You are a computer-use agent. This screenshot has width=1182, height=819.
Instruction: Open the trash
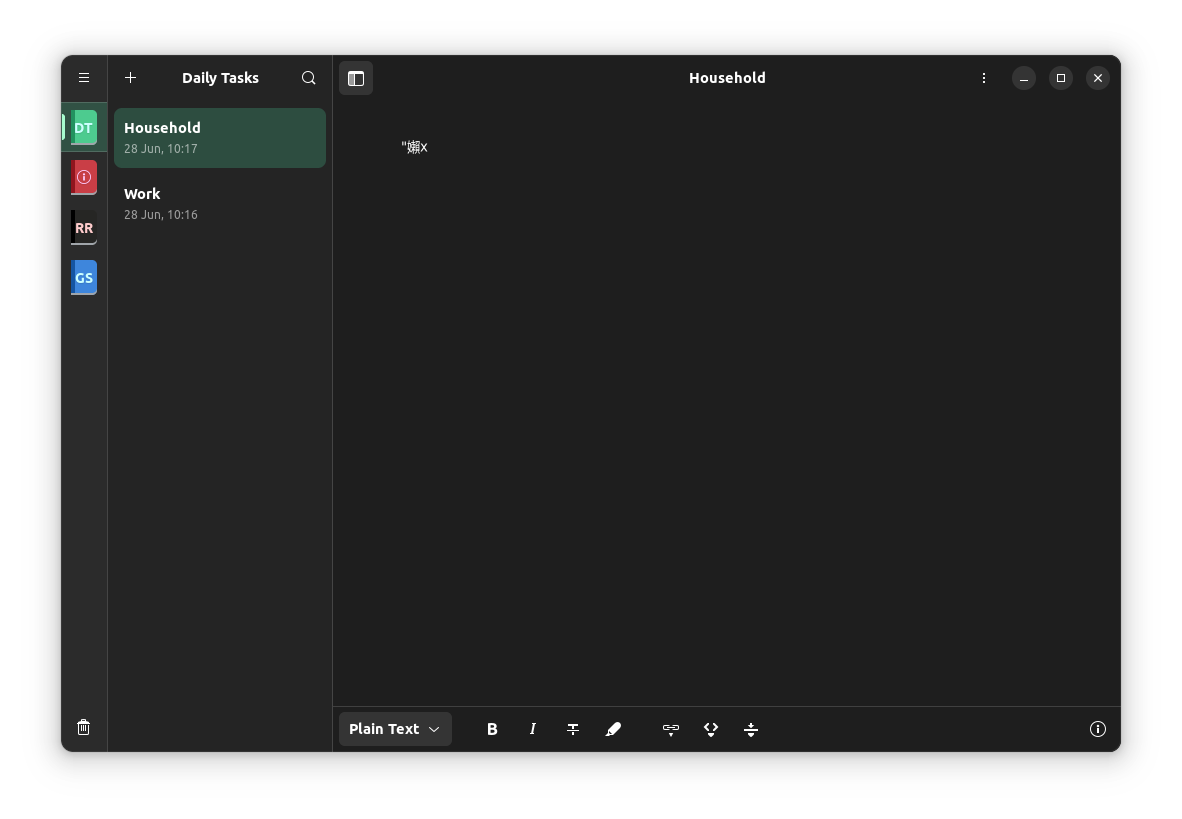(x=84, y=727)
